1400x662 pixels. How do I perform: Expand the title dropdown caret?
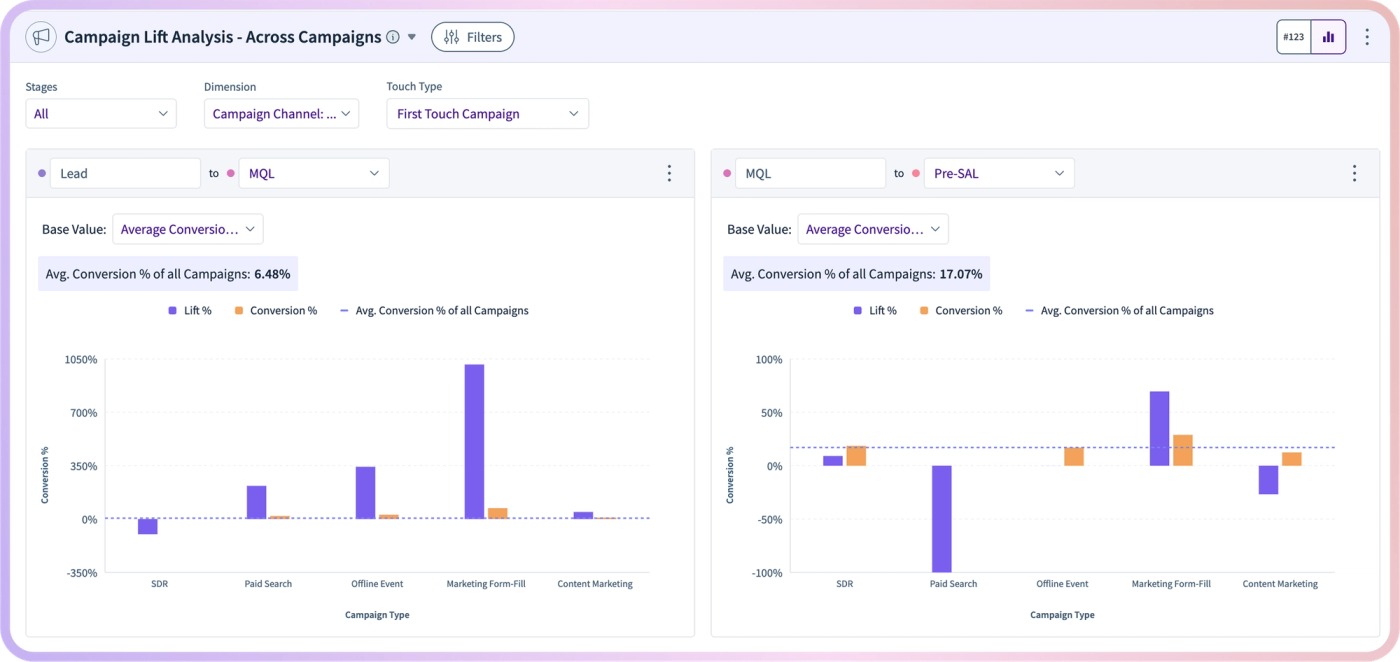coord(412,37)
